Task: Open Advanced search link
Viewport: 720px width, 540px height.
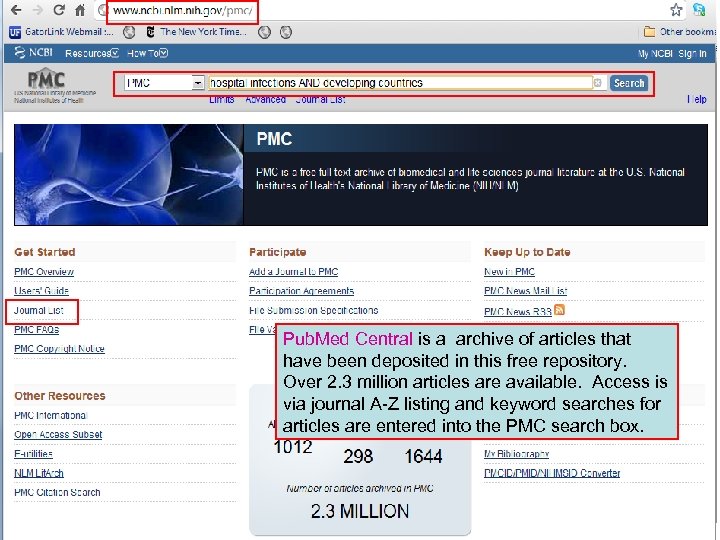Action: click(x=265, y=100)
